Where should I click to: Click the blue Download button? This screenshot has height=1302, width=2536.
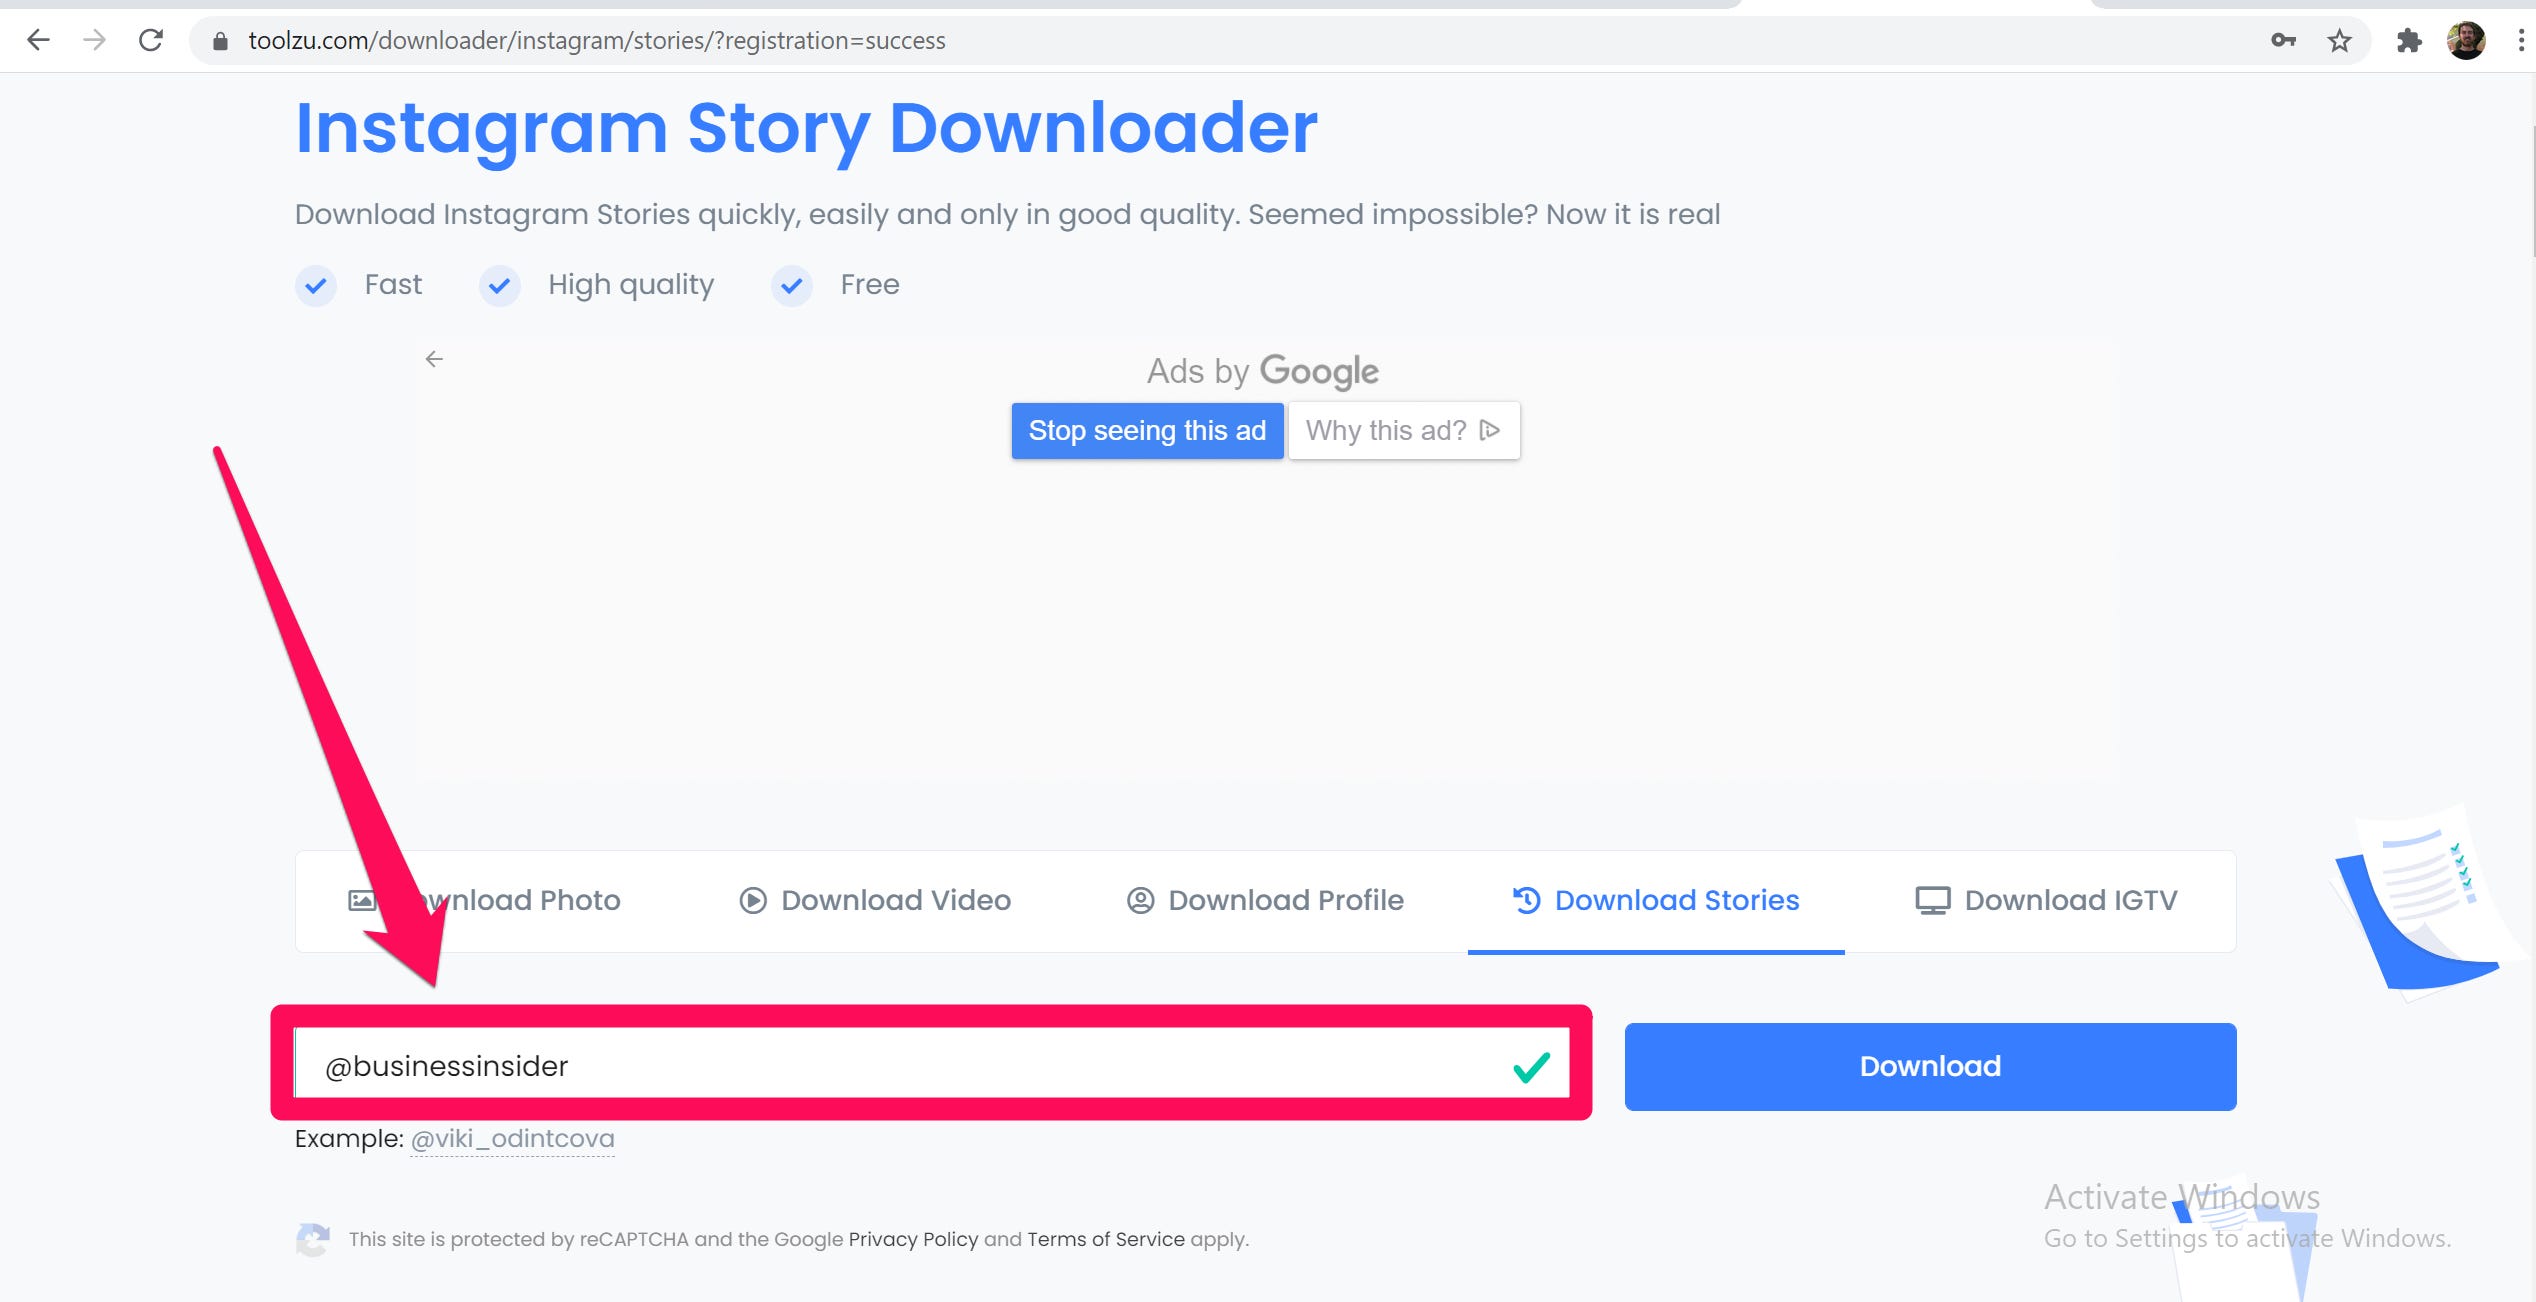click(x=1930, y=1065)
